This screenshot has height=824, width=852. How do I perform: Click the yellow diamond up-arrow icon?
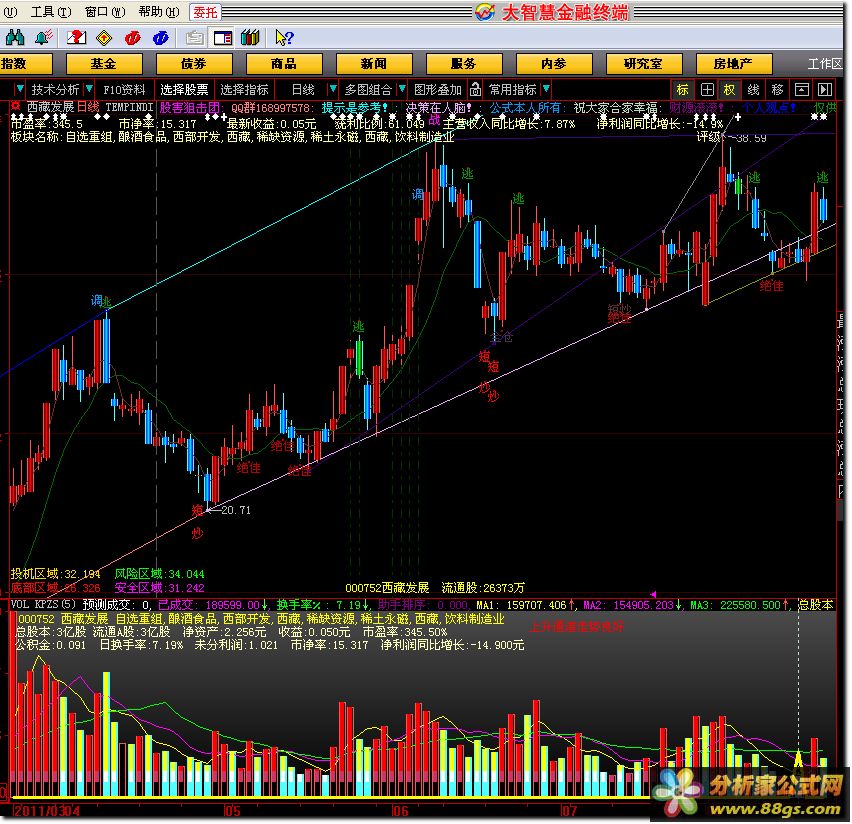[104, 38]
